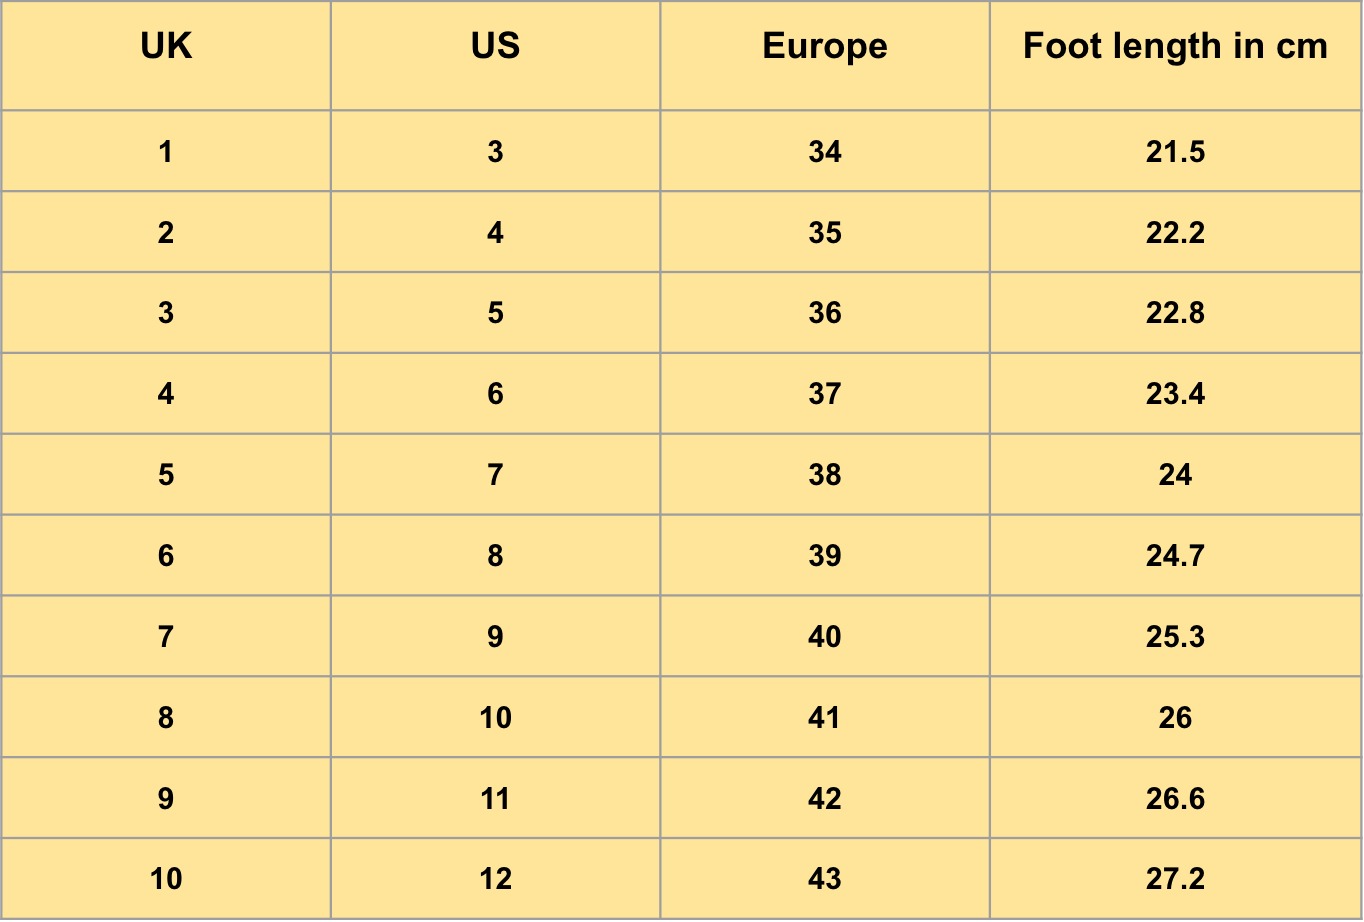Click the US size 11 cell
The image size is (1364, 922).
click(495, 799)
